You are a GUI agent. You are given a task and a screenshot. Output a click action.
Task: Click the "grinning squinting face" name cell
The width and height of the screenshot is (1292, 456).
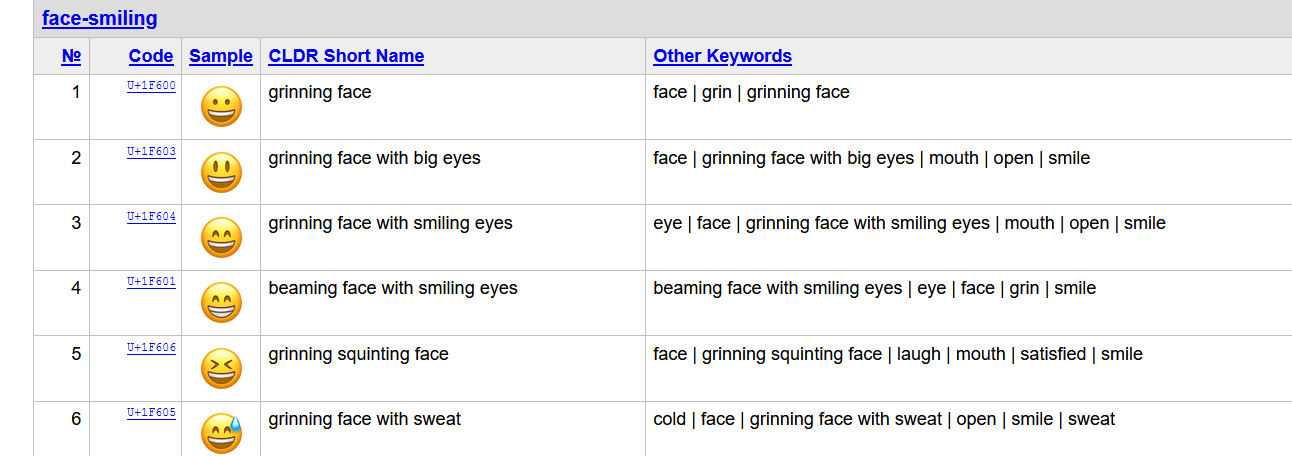click(358, 354)
